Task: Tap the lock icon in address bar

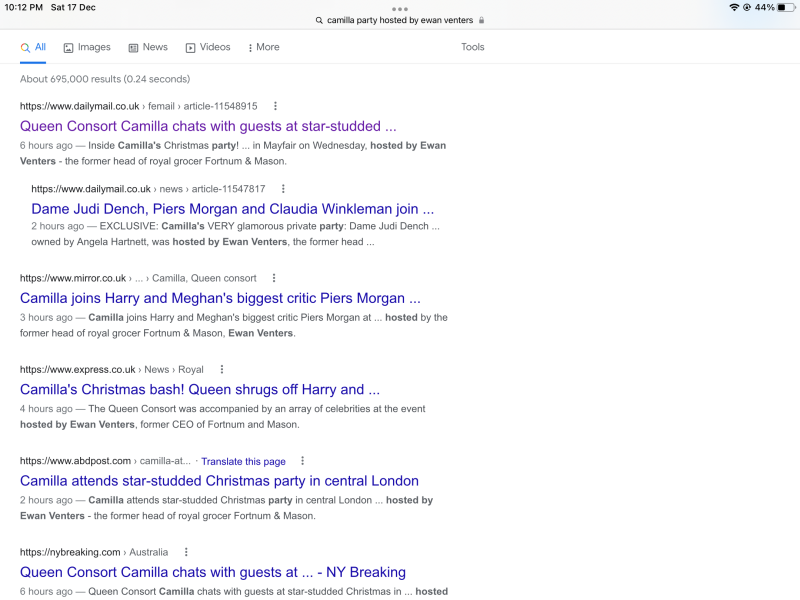Action: 481,20
